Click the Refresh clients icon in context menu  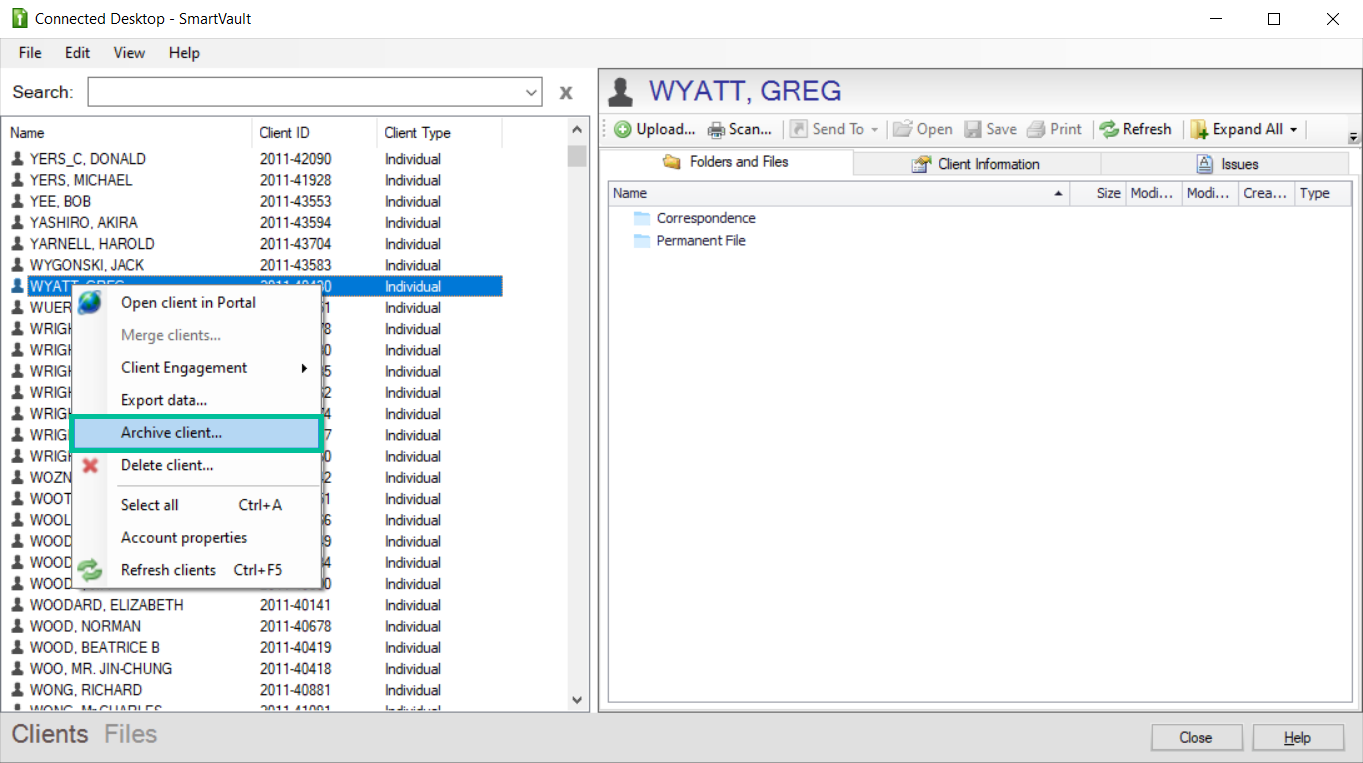(x=89, y=569)
